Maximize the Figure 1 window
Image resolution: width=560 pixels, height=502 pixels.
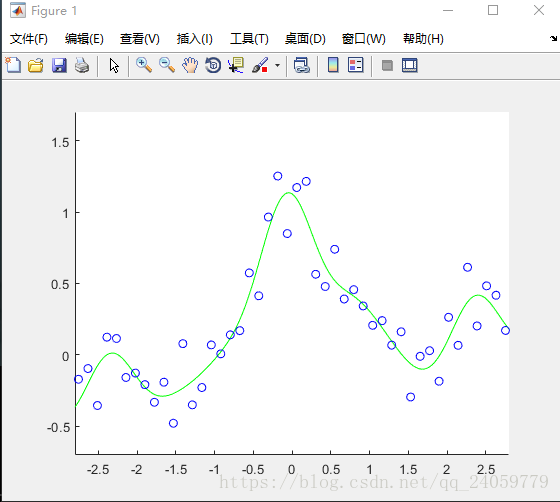coord(493,10)
